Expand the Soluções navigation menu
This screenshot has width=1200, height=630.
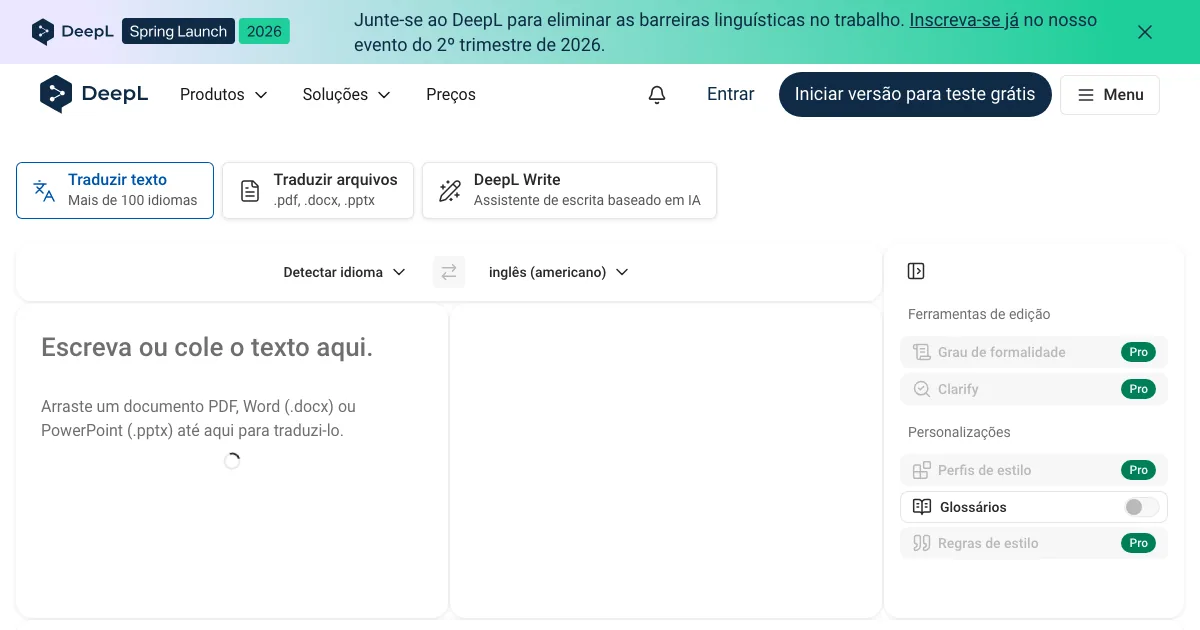[x=346, y=95]
